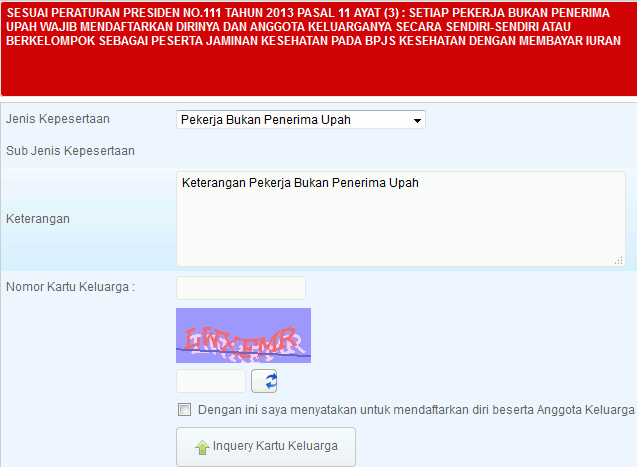Open the Jenis Kepesertaan dropdown

point(301,120)
